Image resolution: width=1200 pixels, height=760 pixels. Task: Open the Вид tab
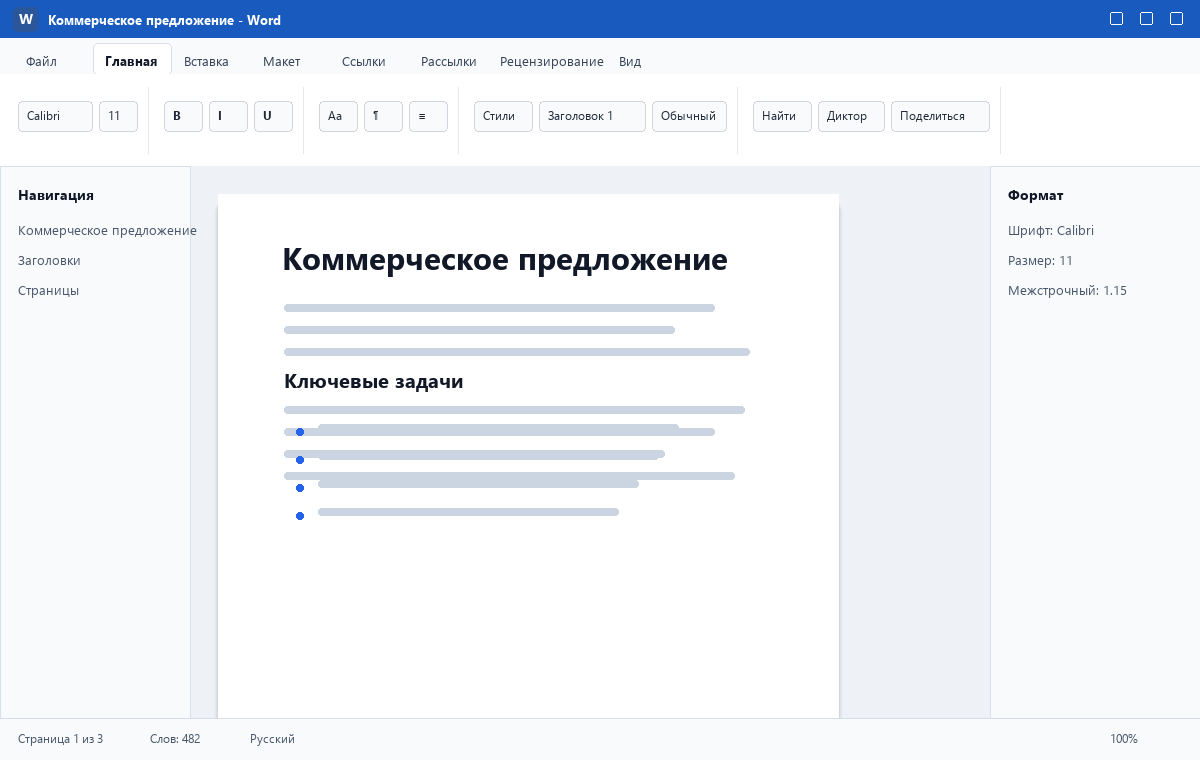point(630,61)
